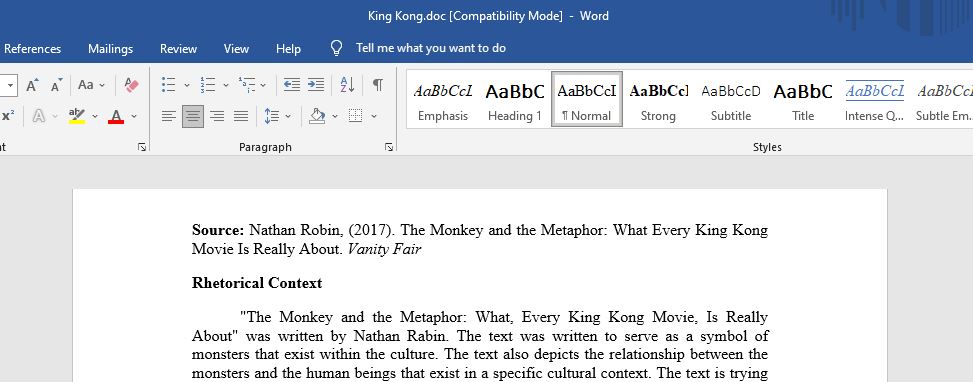Increase paragraph indent
This screenshot has width=973, height=382.
point(316,85)
